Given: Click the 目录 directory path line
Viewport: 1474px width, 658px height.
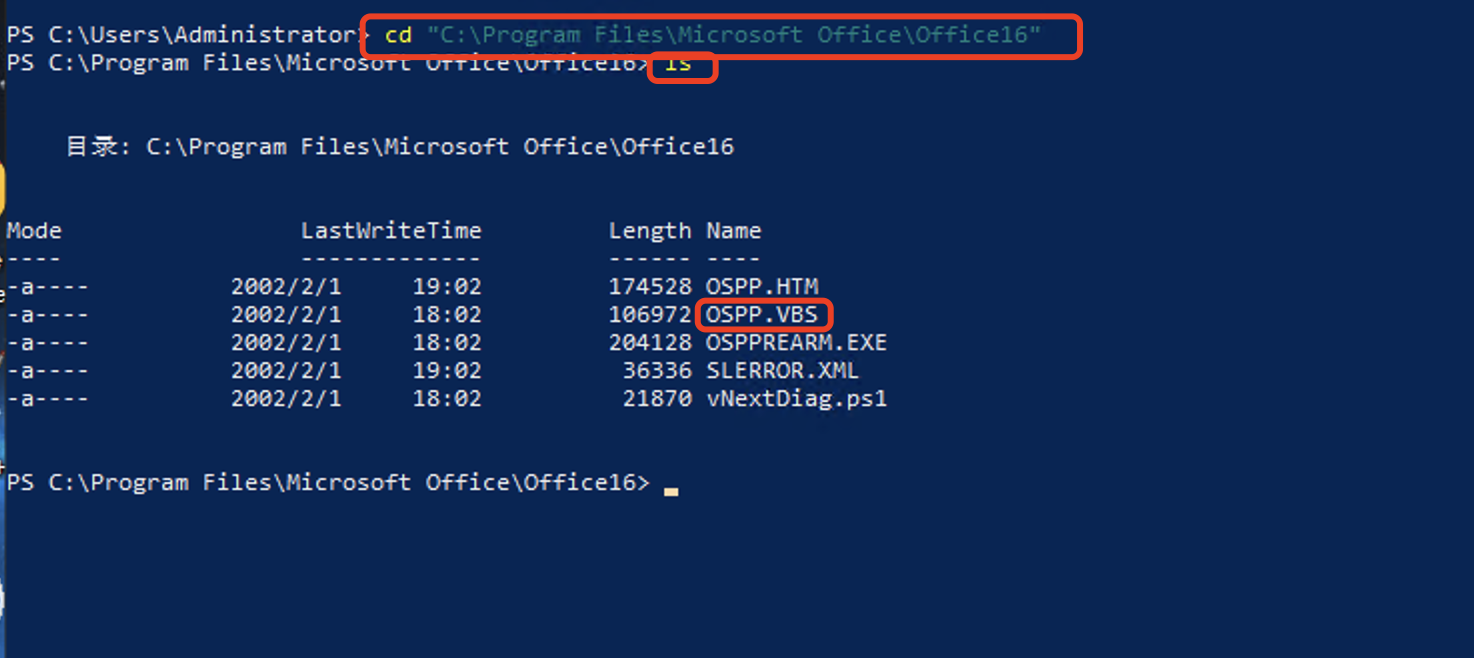Looking at the screenshot, I should pyautogui.click(x=400, y=147).
